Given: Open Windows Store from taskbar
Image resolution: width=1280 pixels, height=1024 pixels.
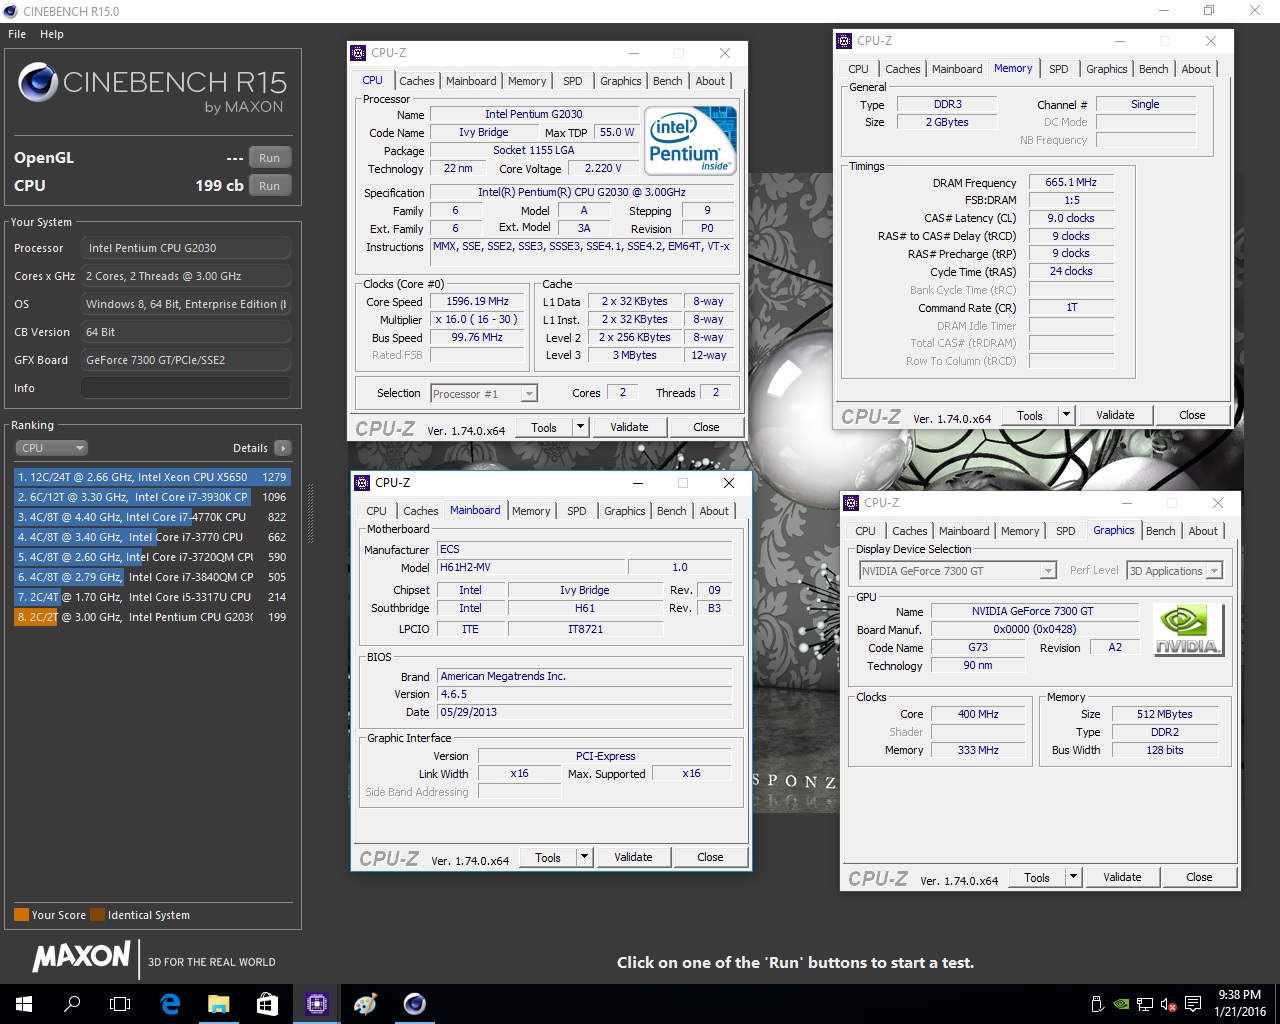Looking at the screenshot, I should (267, 1004).
